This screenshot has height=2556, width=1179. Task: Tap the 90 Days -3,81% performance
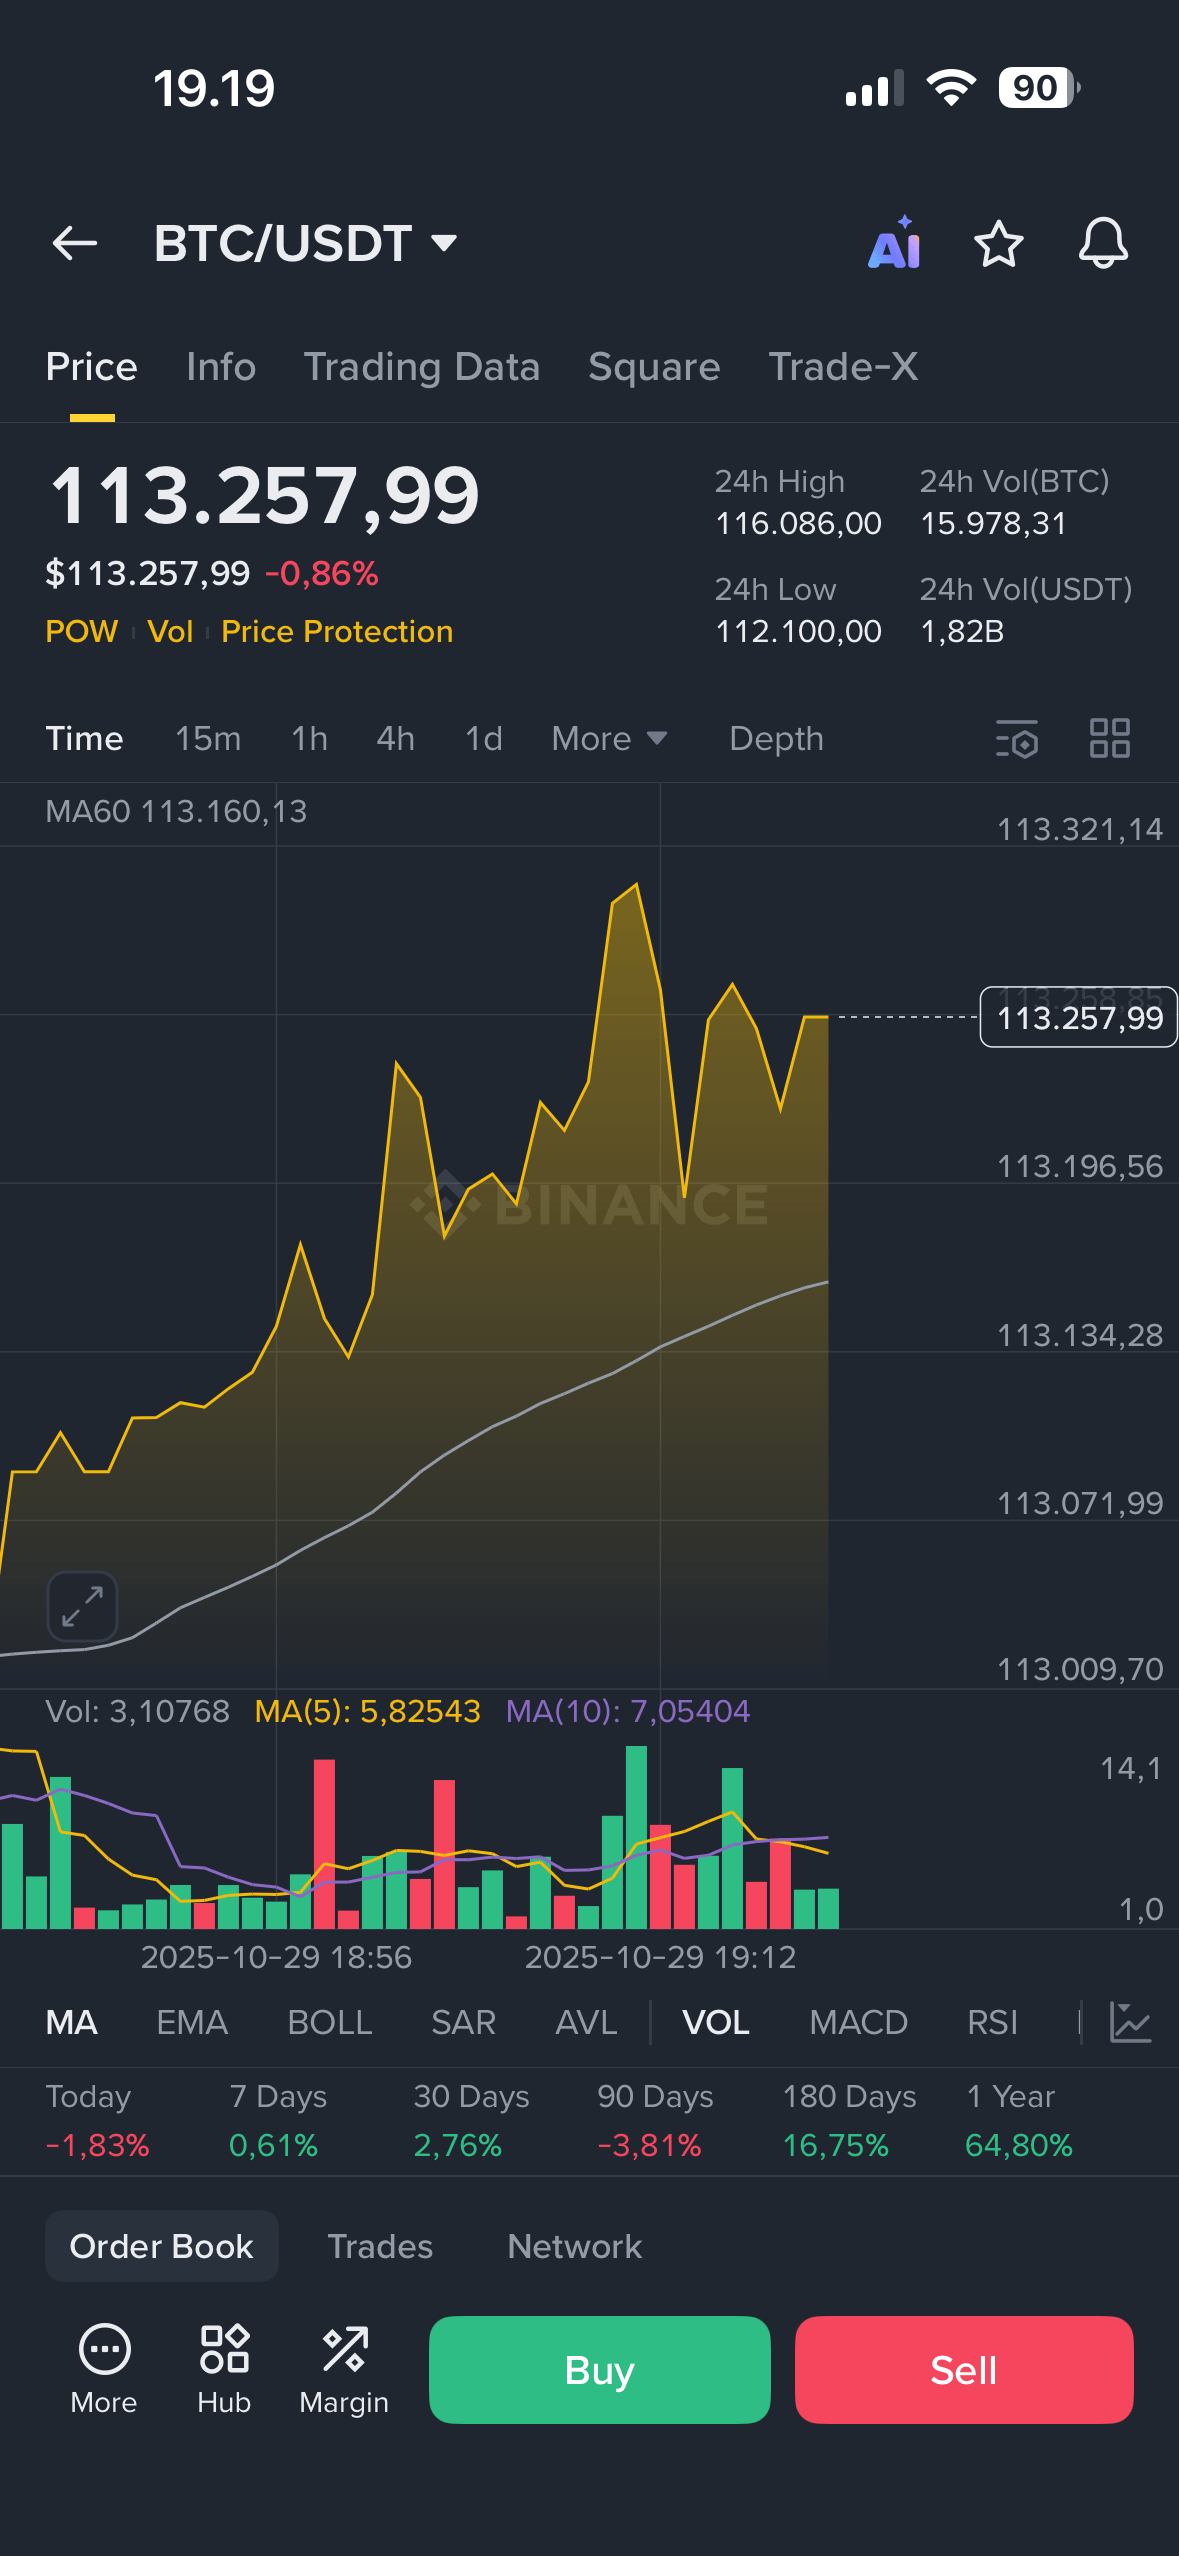point(655,2120)
